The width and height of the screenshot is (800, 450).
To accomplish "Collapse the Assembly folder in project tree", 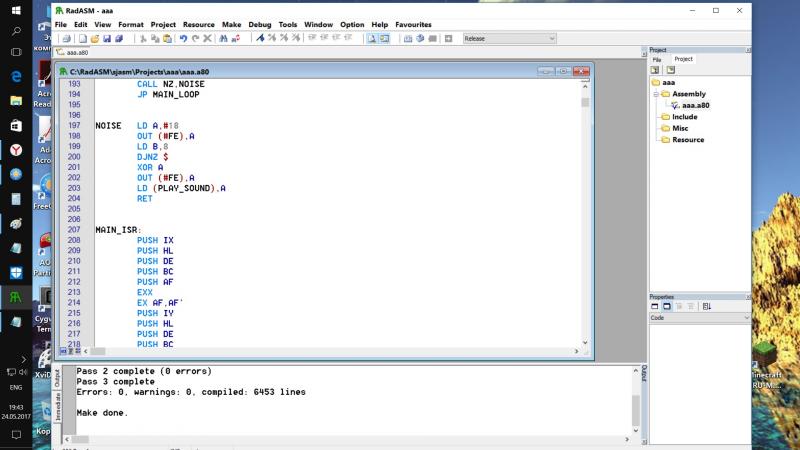I will [x=655, y=94].
